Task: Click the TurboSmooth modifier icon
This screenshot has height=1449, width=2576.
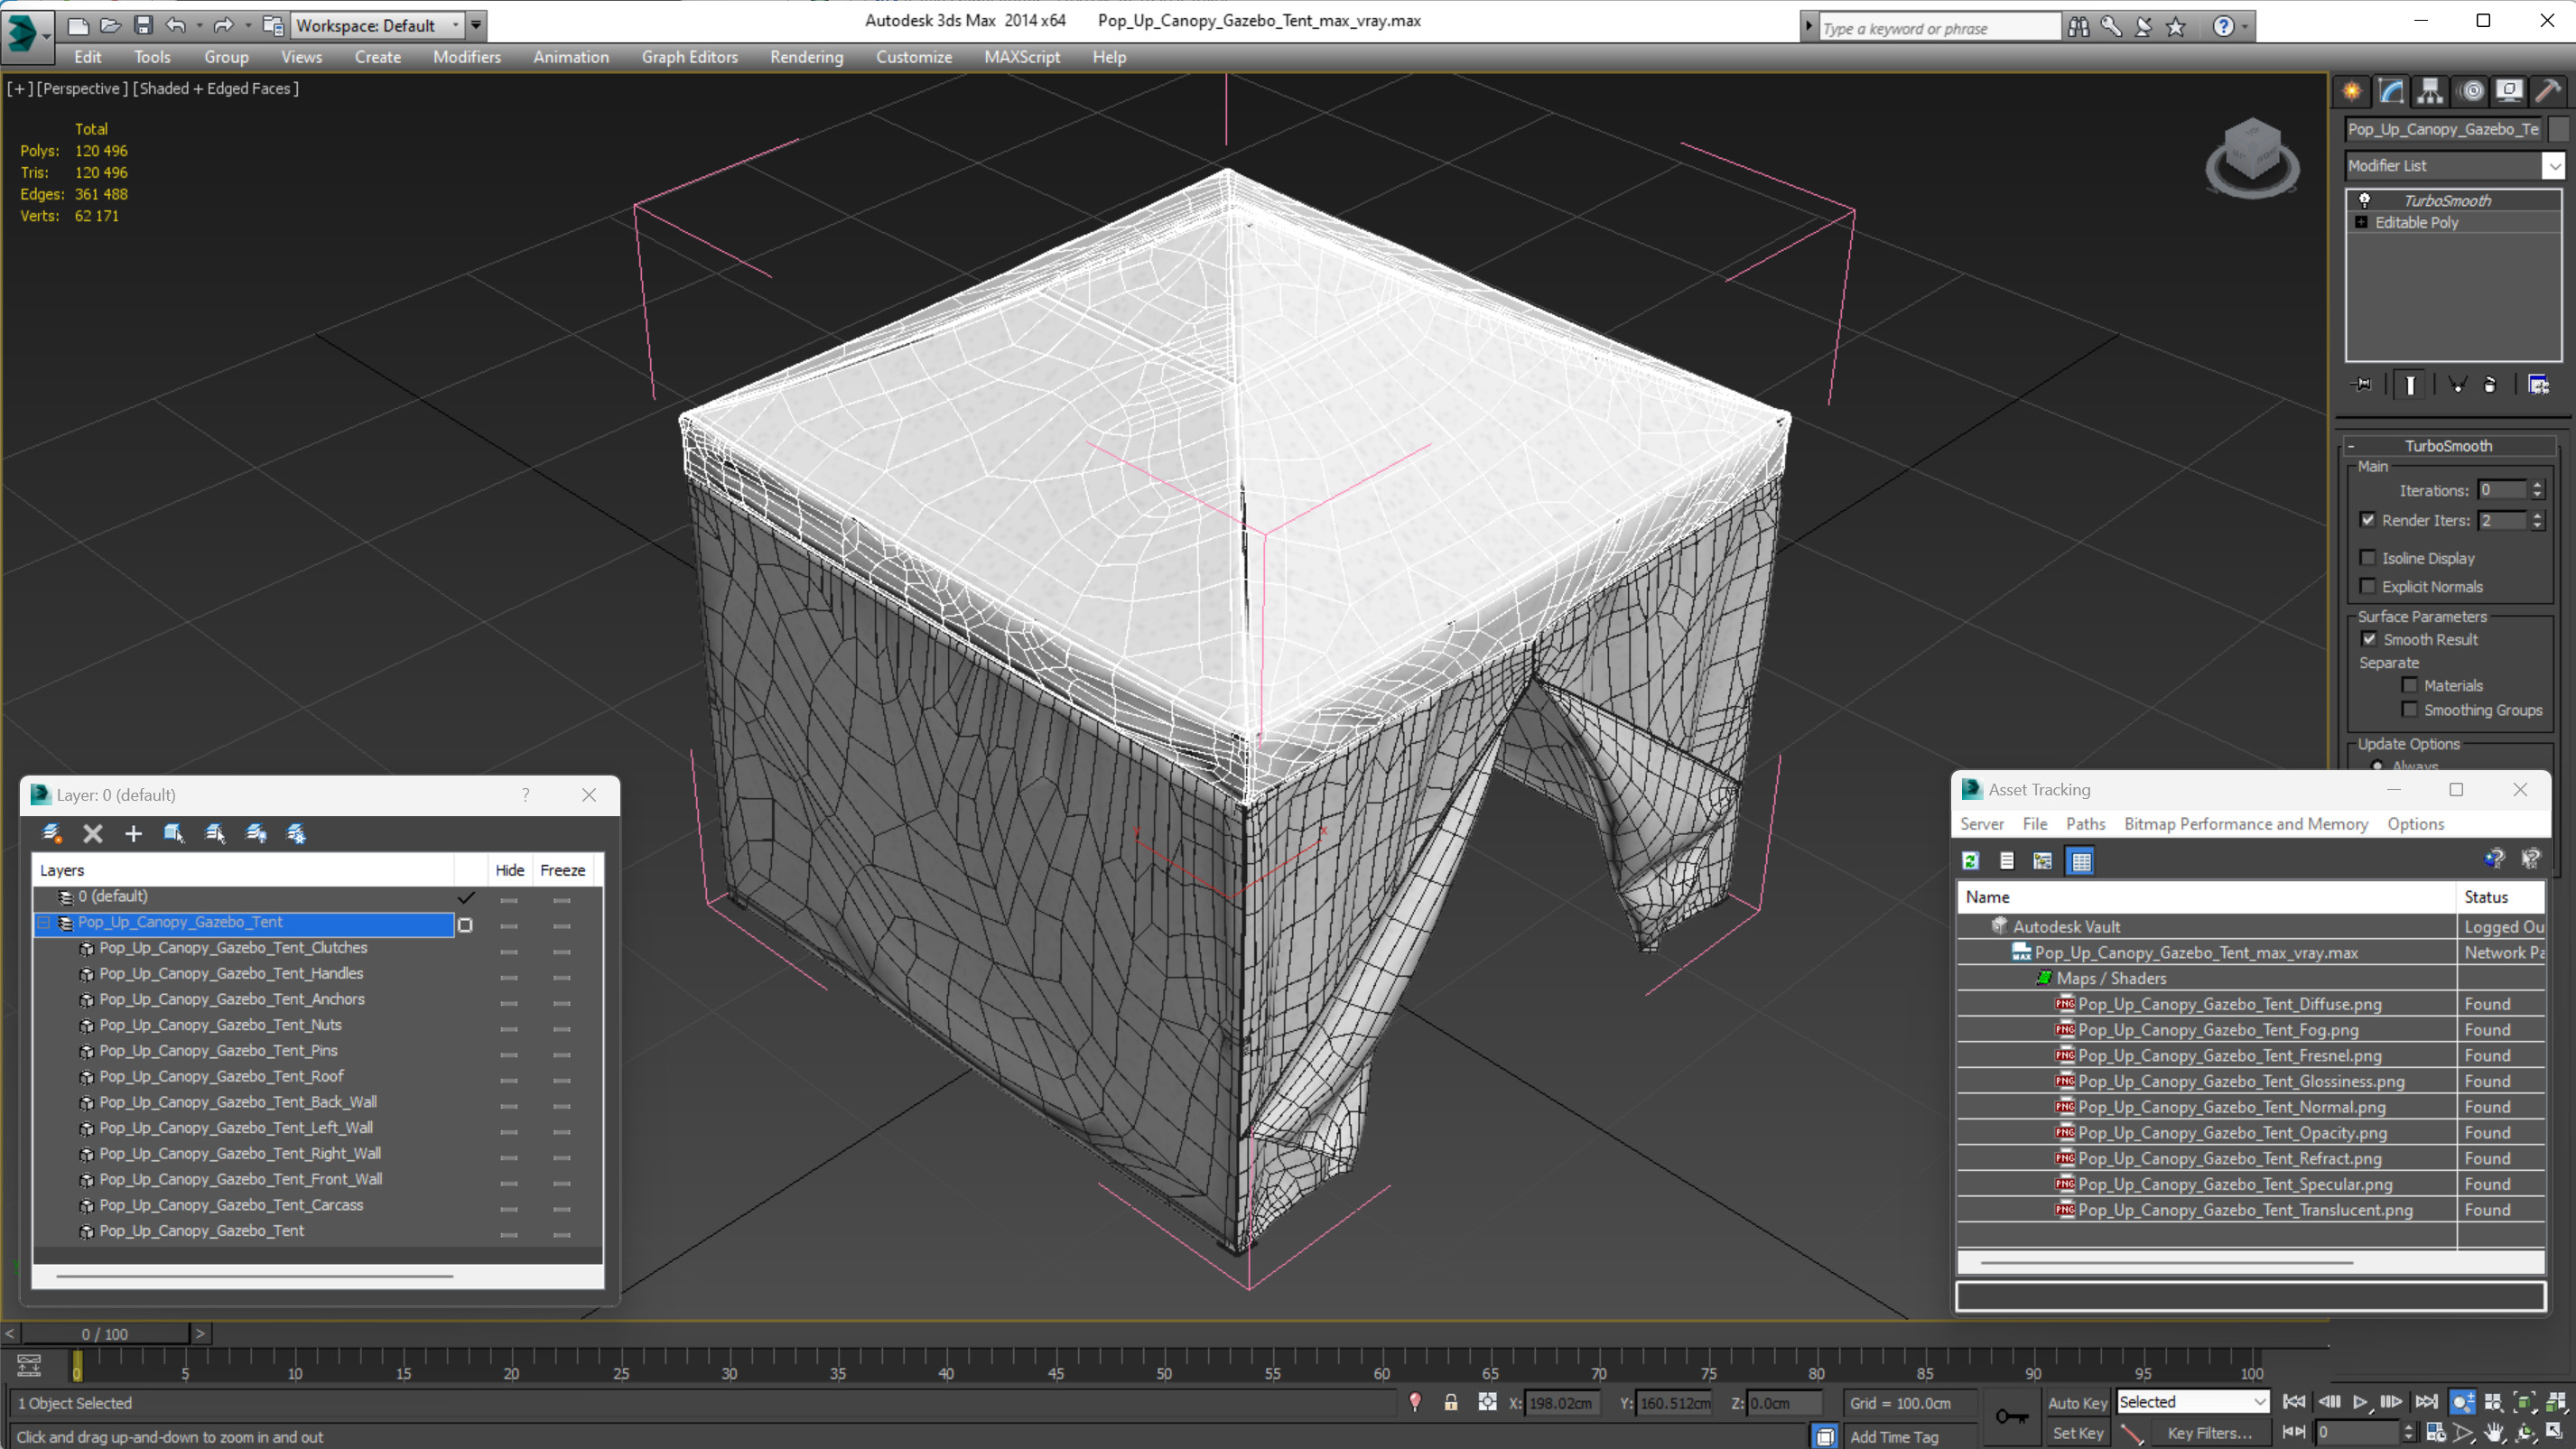Action: [x=2366, y=200]
